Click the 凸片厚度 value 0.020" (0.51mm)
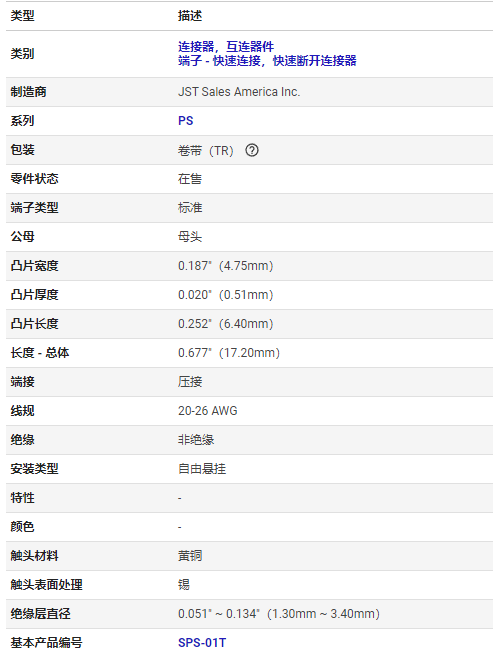 [x=226, y=295]
